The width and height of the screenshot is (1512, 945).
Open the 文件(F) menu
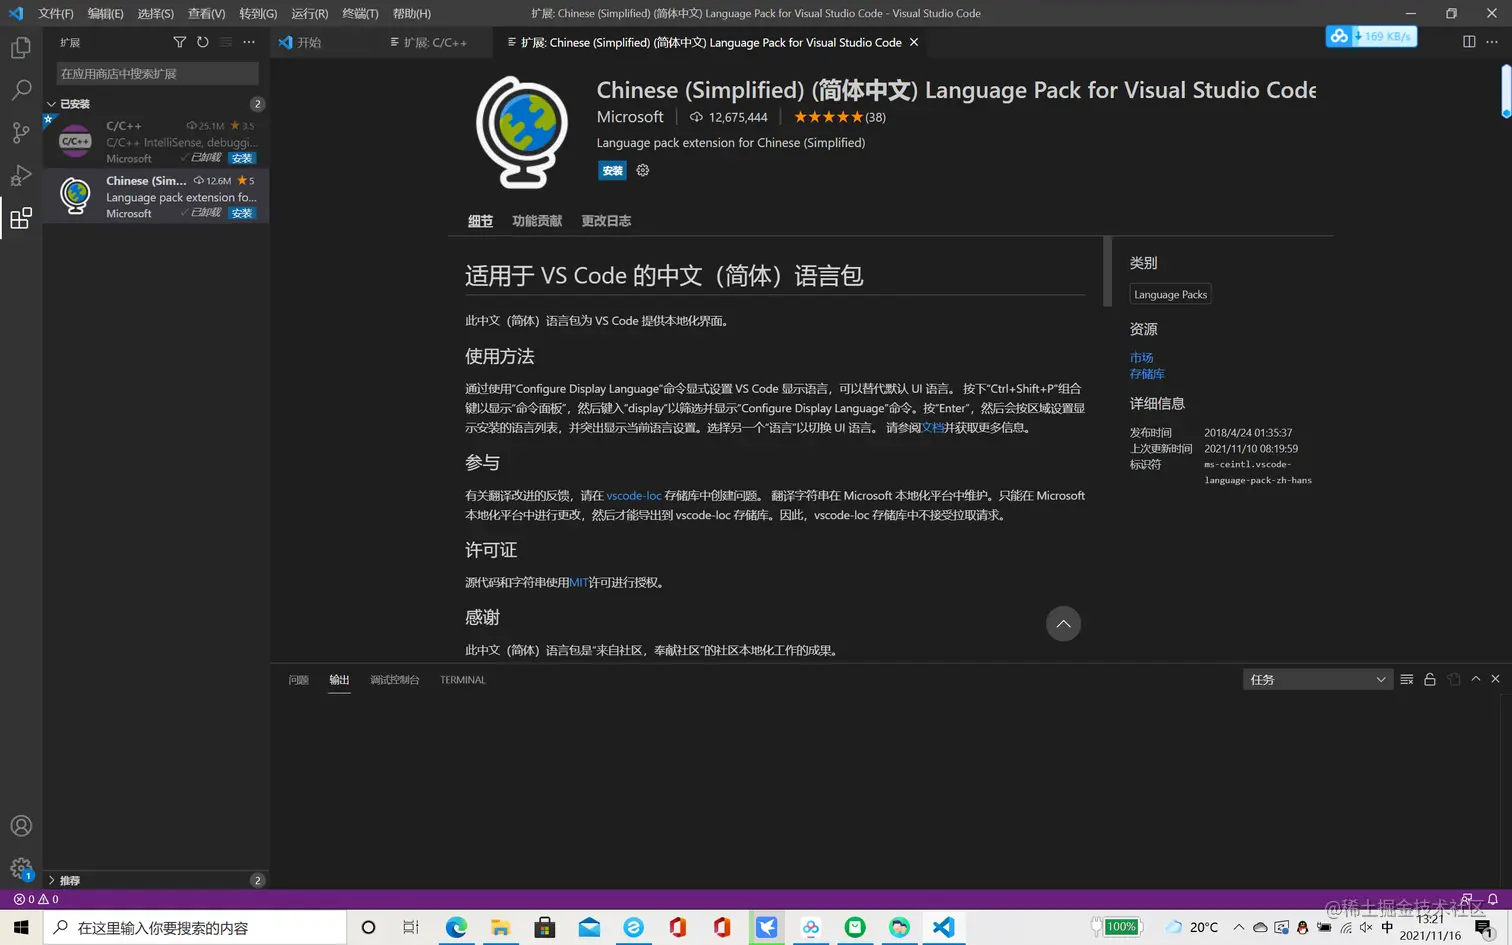pos(56,13)
